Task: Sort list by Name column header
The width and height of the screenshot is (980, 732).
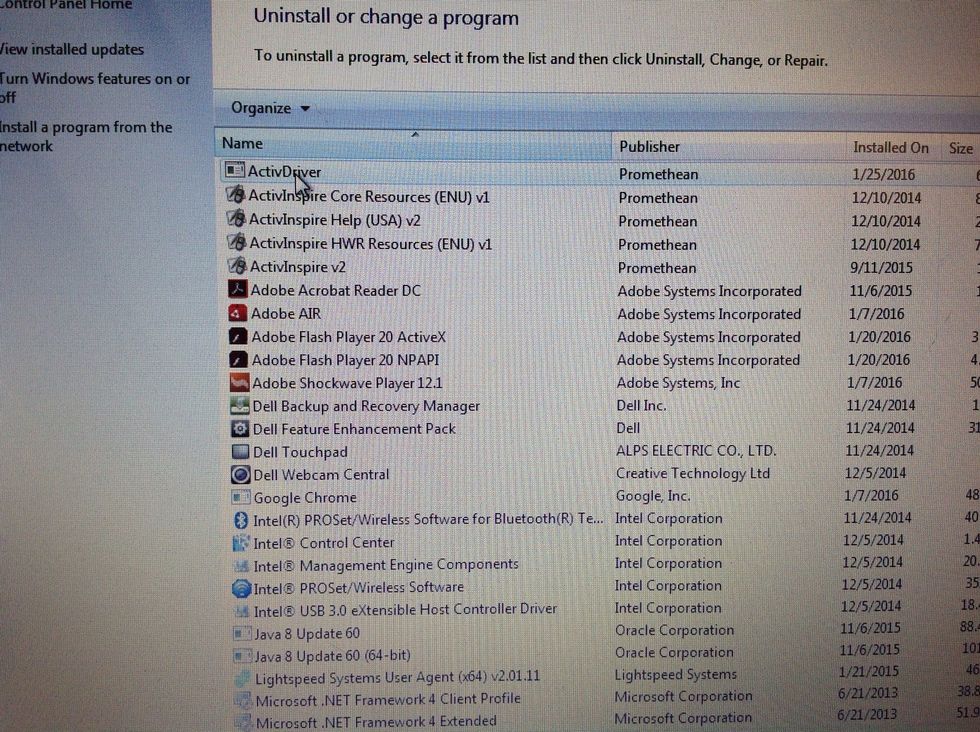Action: coord(243,144)
